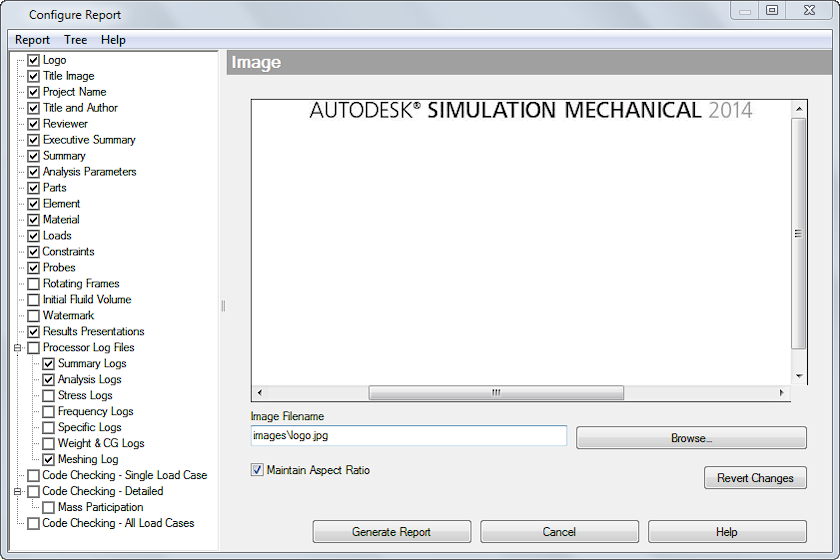
Task: Uncheck the Logo checkbox
Action: 33,60
